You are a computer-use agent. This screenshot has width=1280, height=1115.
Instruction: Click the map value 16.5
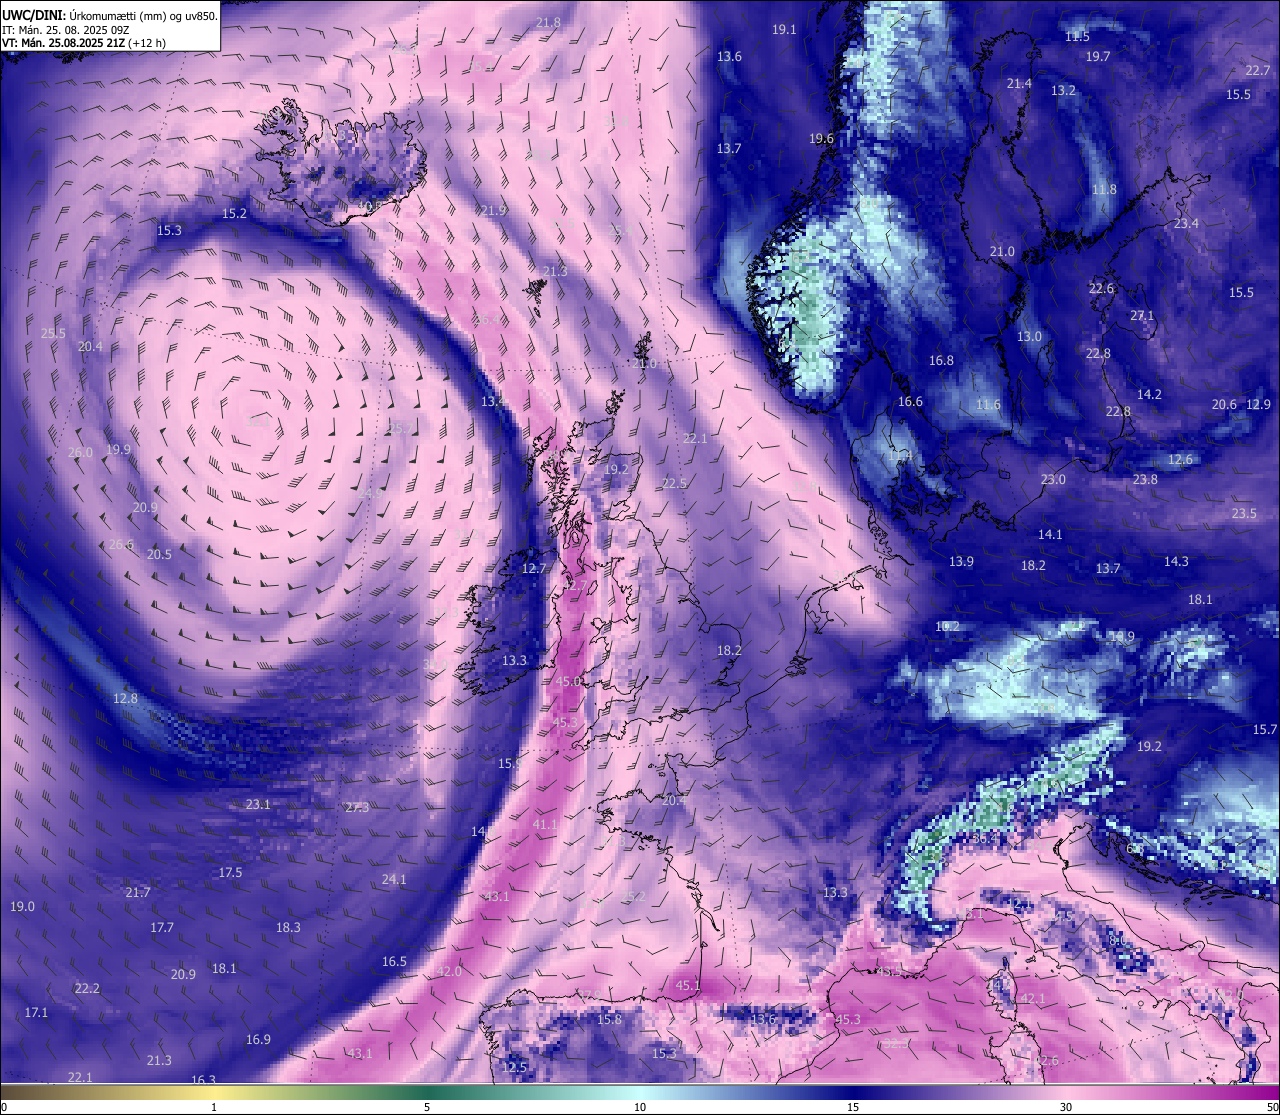(394, 962)
